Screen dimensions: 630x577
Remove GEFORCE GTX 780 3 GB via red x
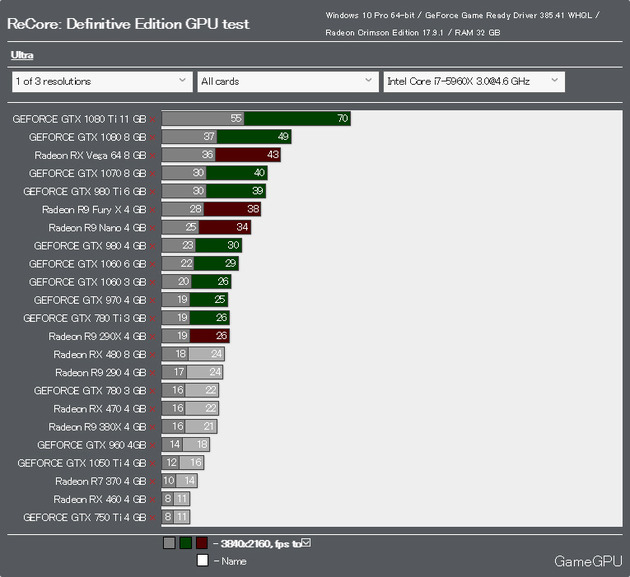tap(152, 391)
